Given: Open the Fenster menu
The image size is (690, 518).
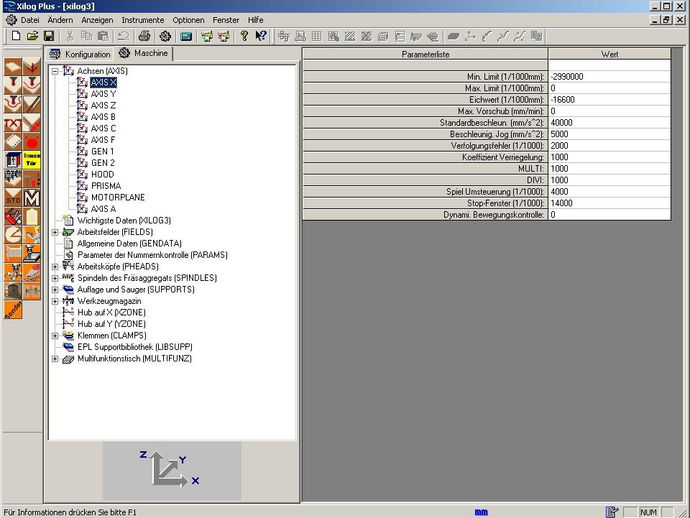Looking at the screenshot, I should pos(226,20).
